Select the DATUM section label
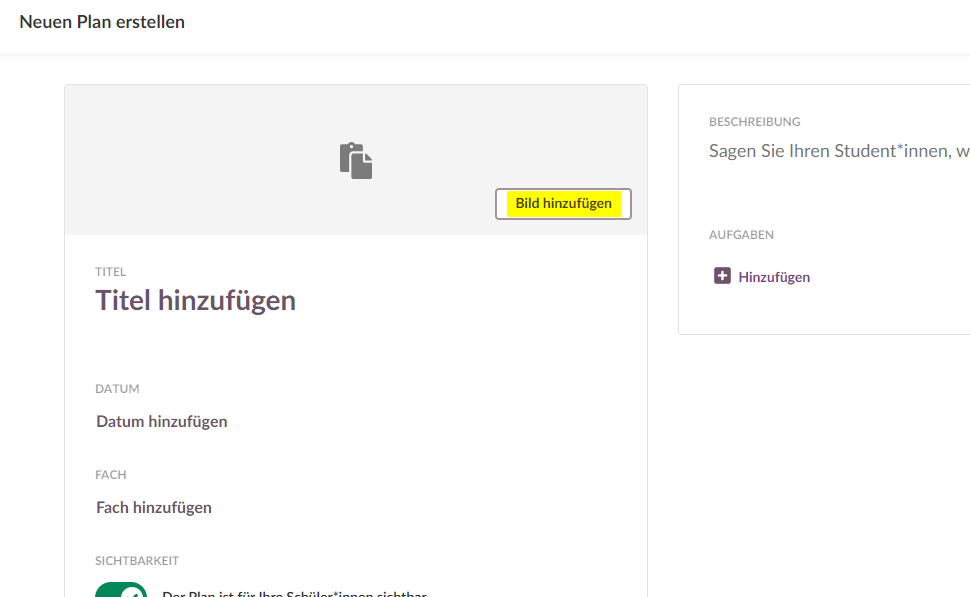Image resolution: width=970 pixels, height=597 pixels. point(117,389)
